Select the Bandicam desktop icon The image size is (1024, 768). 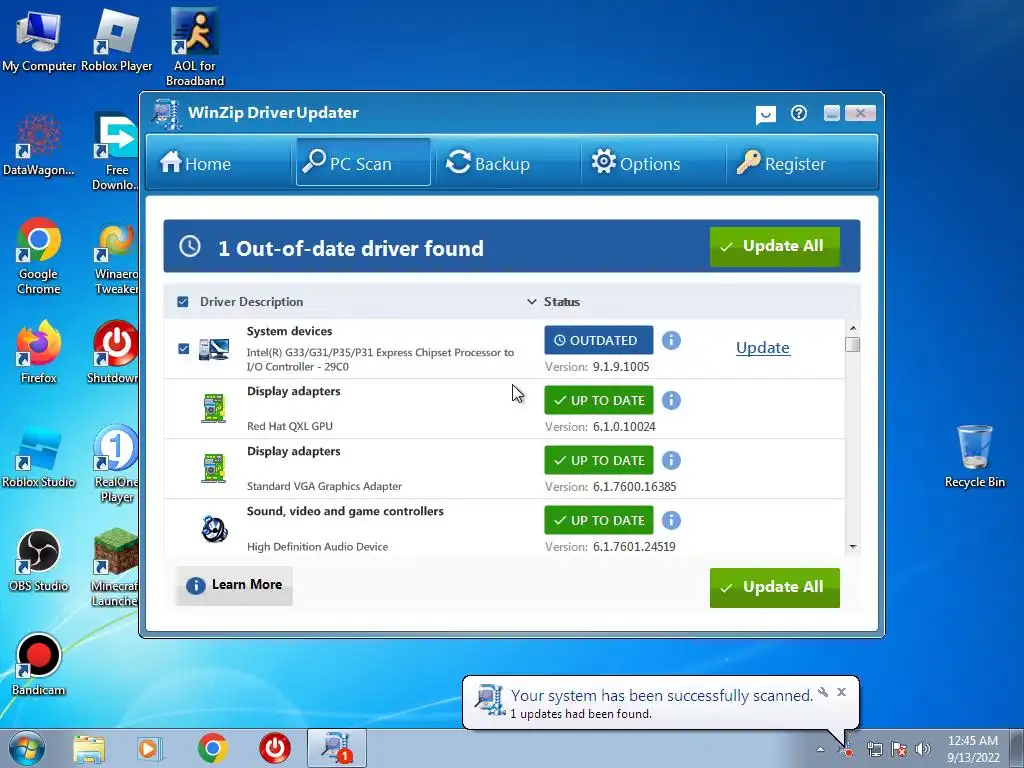point(39,664)
